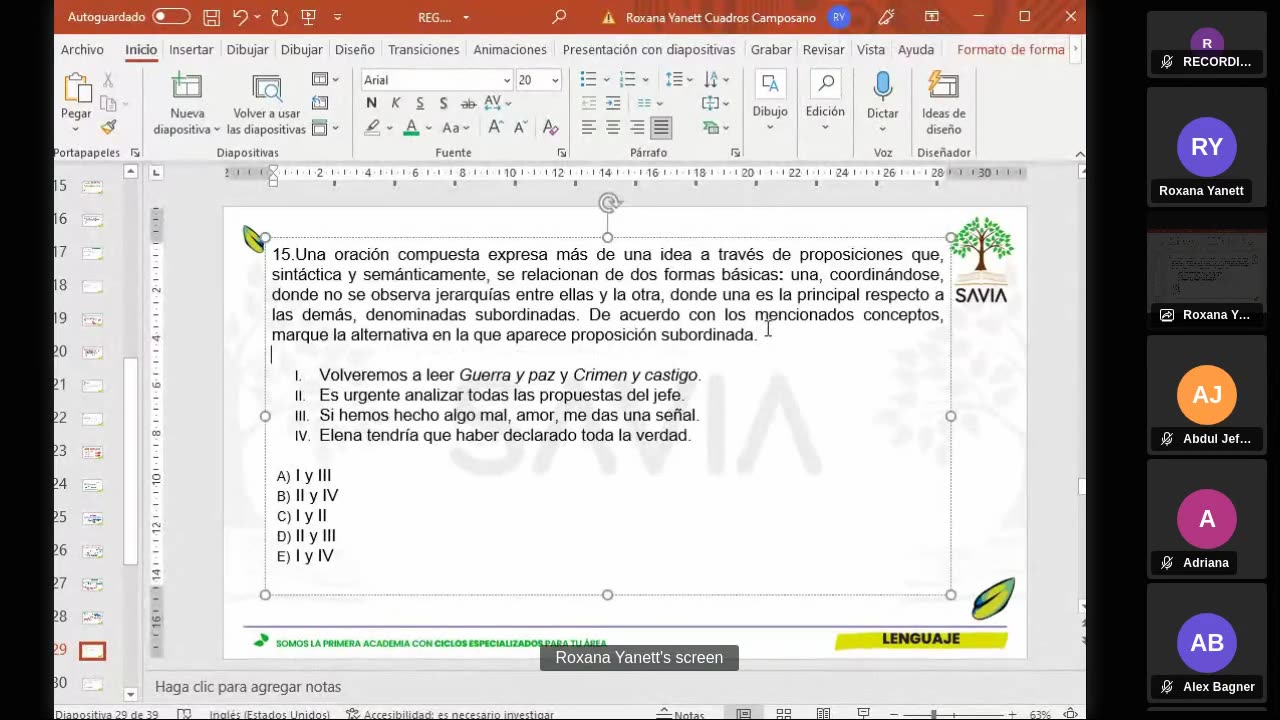Toggle the Autoguardado switch
1280x720 pixels.
[171, 16]
